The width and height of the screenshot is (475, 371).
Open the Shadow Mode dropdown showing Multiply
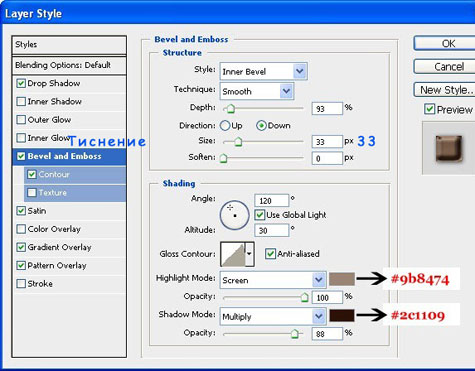pos(273,316)
